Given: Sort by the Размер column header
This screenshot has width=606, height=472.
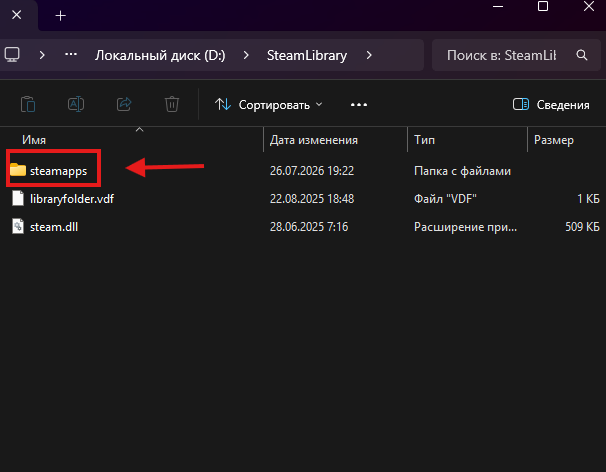Looking at the screenshot, I should point(553,140).
